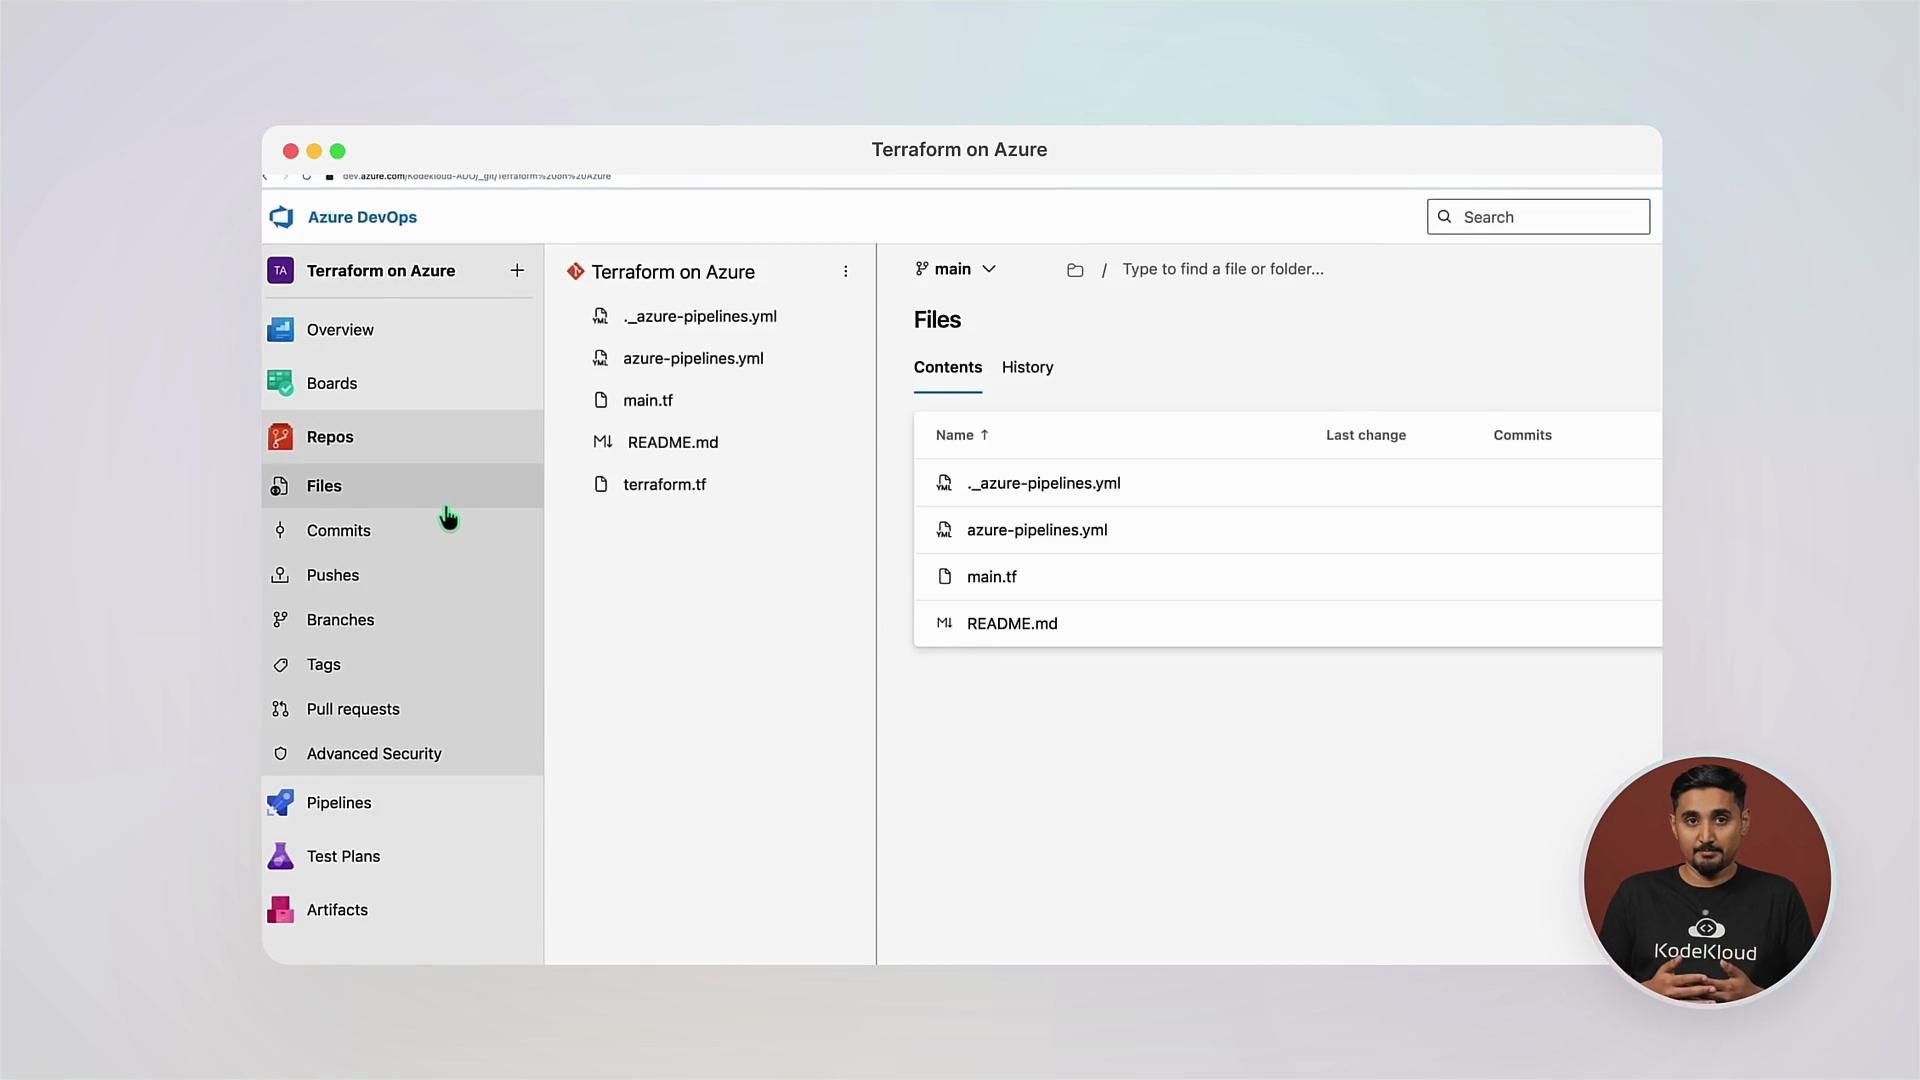Click the Search input field
This screenshot has width=1920, height=1080.
pyautogui.click(x=1538, y=217)
